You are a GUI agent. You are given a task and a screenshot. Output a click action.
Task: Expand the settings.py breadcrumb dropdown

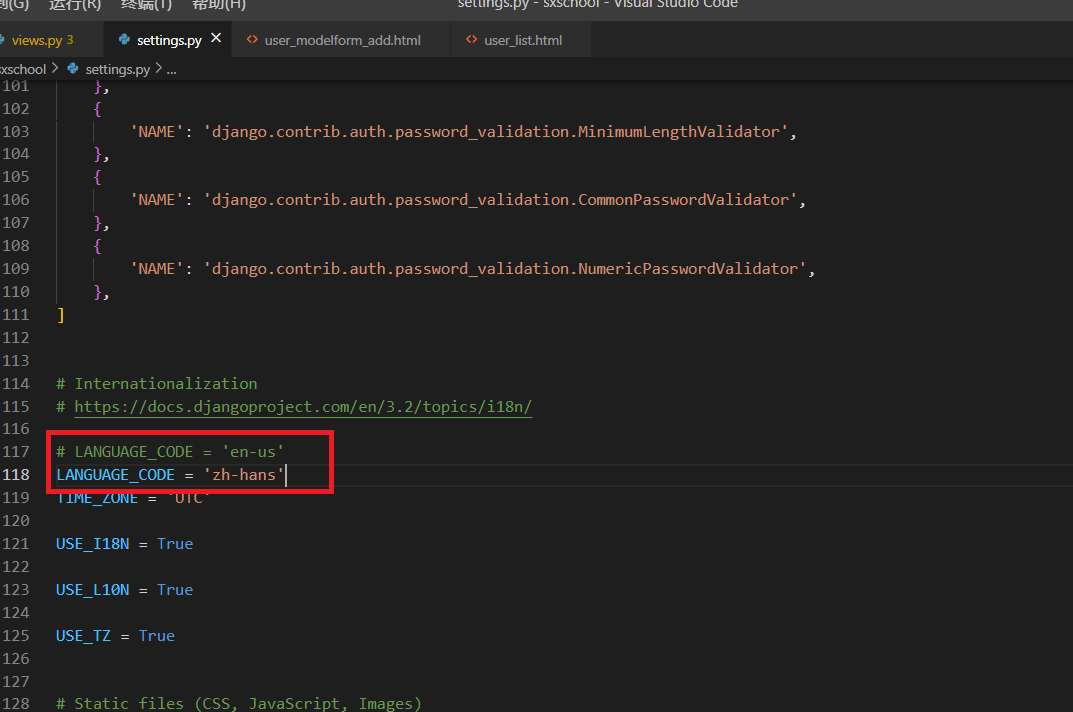tap(117, 69)
